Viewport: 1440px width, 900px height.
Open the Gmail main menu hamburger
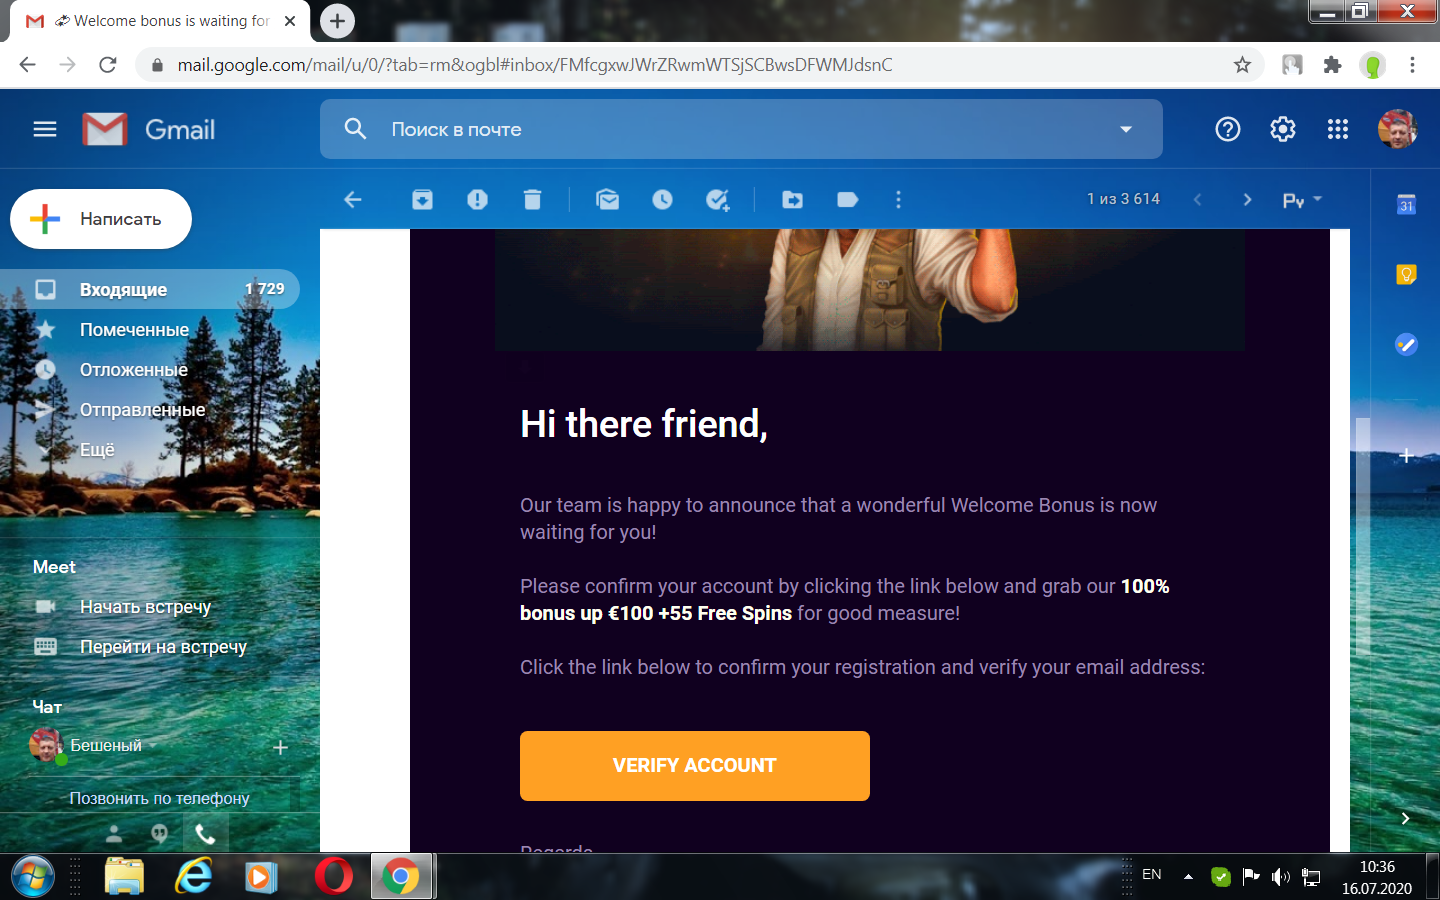coord(45,129)
